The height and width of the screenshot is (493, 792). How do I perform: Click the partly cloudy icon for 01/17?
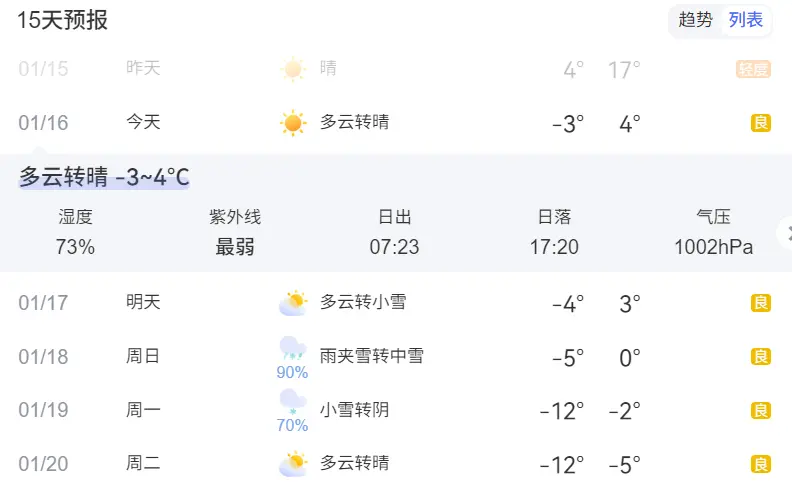tap(293, 303)
